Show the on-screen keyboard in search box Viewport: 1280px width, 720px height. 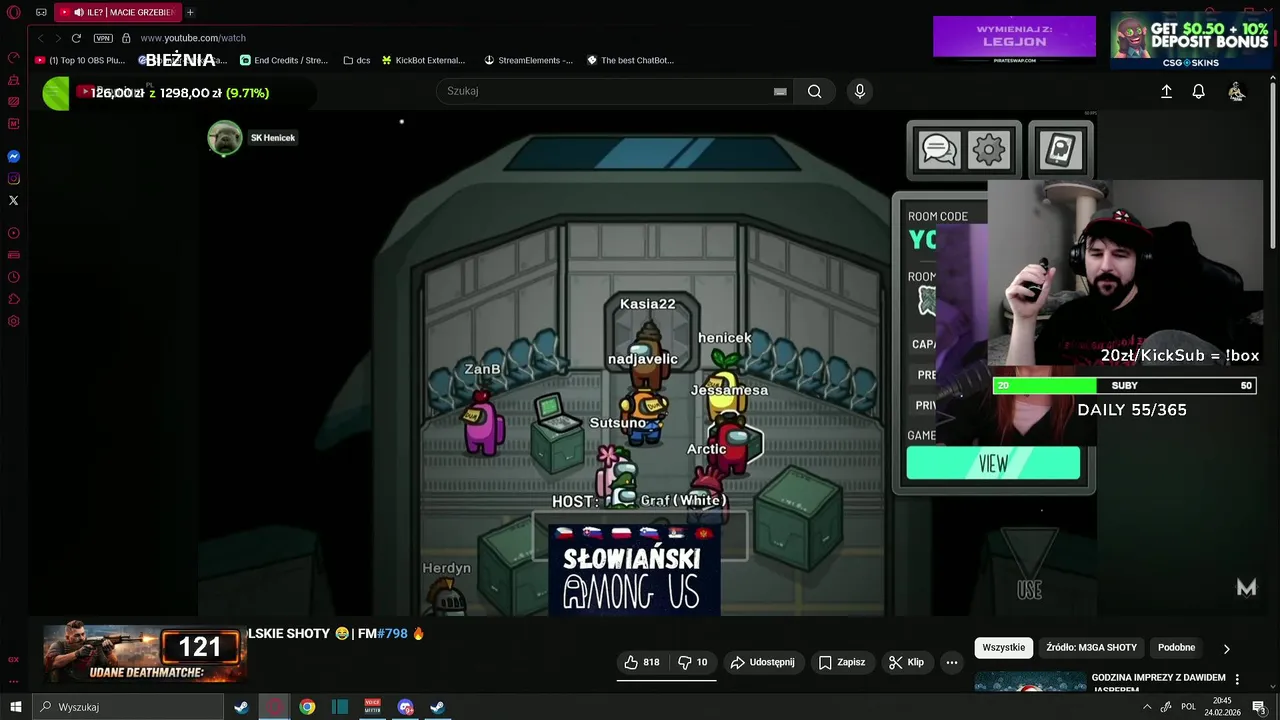point(780,91)
